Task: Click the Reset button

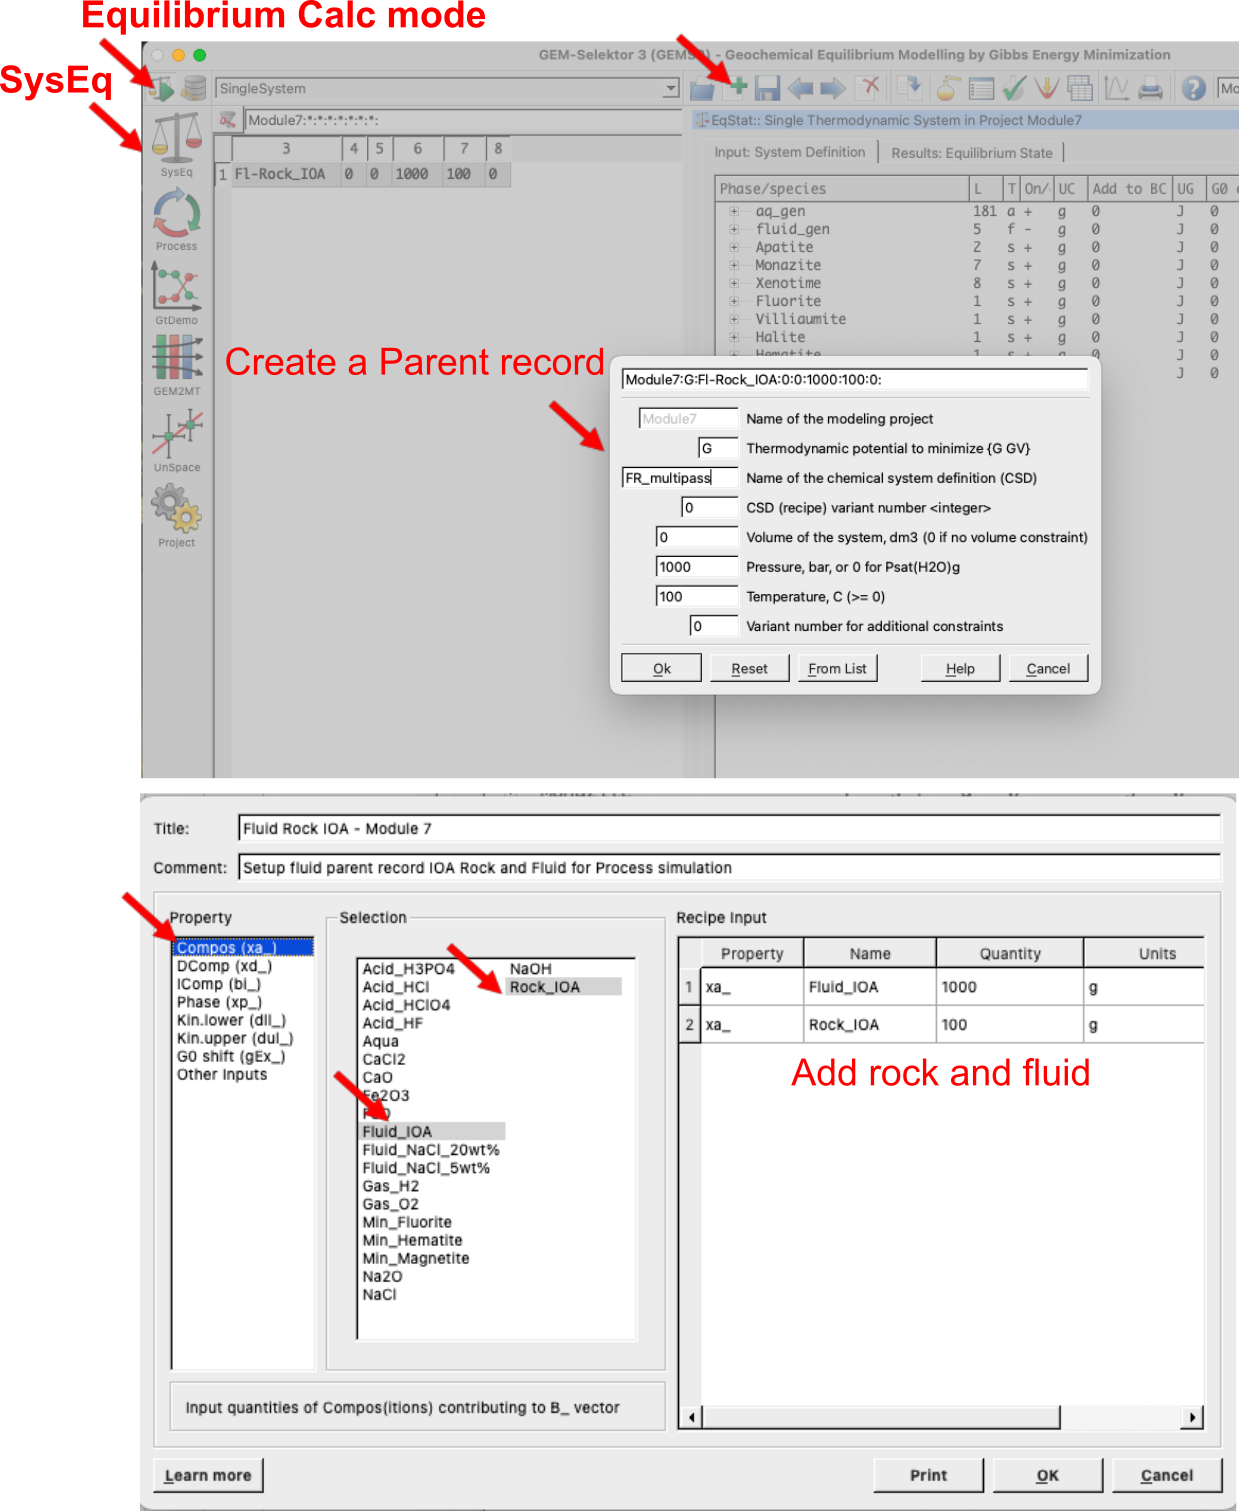Action: pyautogui.click(x=750, y=668)
